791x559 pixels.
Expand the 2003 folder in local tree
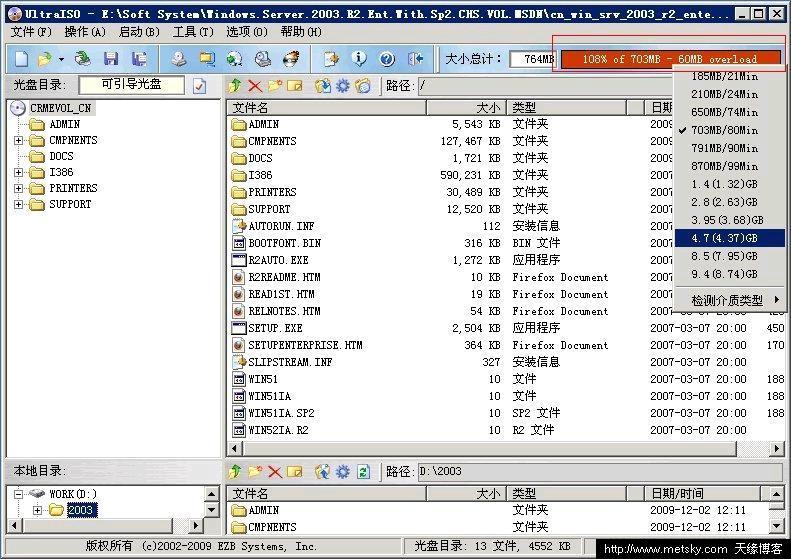pyautogui.click(x=37, y=511)
